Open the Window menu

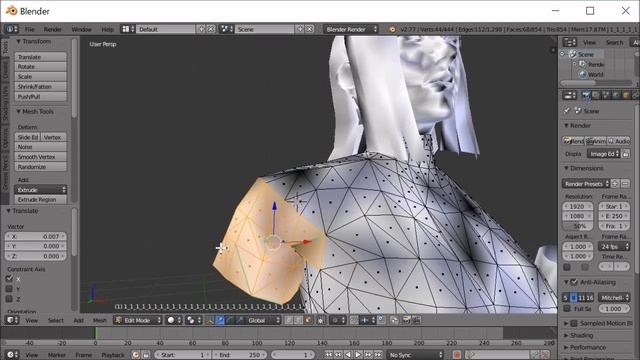[x=81, y=29]
